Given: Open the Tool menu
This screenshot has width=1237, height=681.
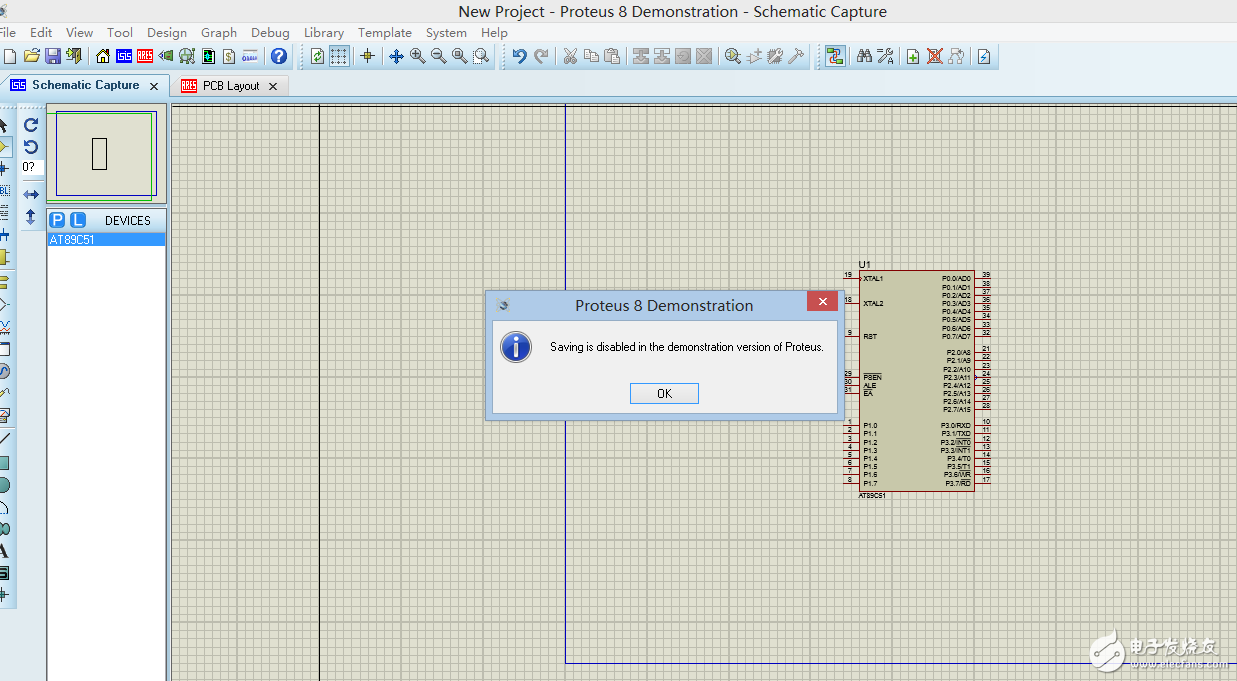Looking at the screenshot, I should pos(120,32).
